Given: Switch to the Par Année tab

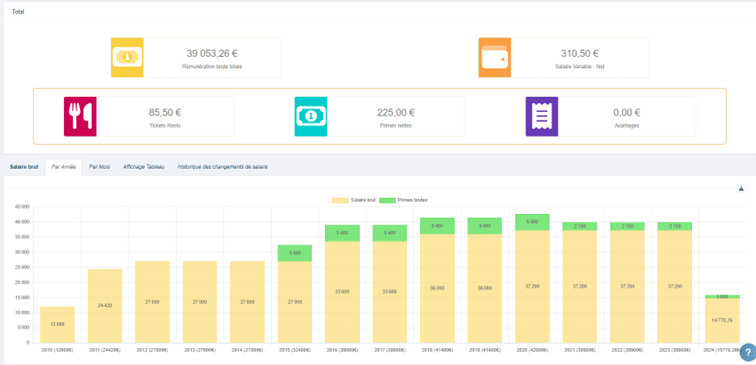Looking at the screenshot, I should [64, 167].
